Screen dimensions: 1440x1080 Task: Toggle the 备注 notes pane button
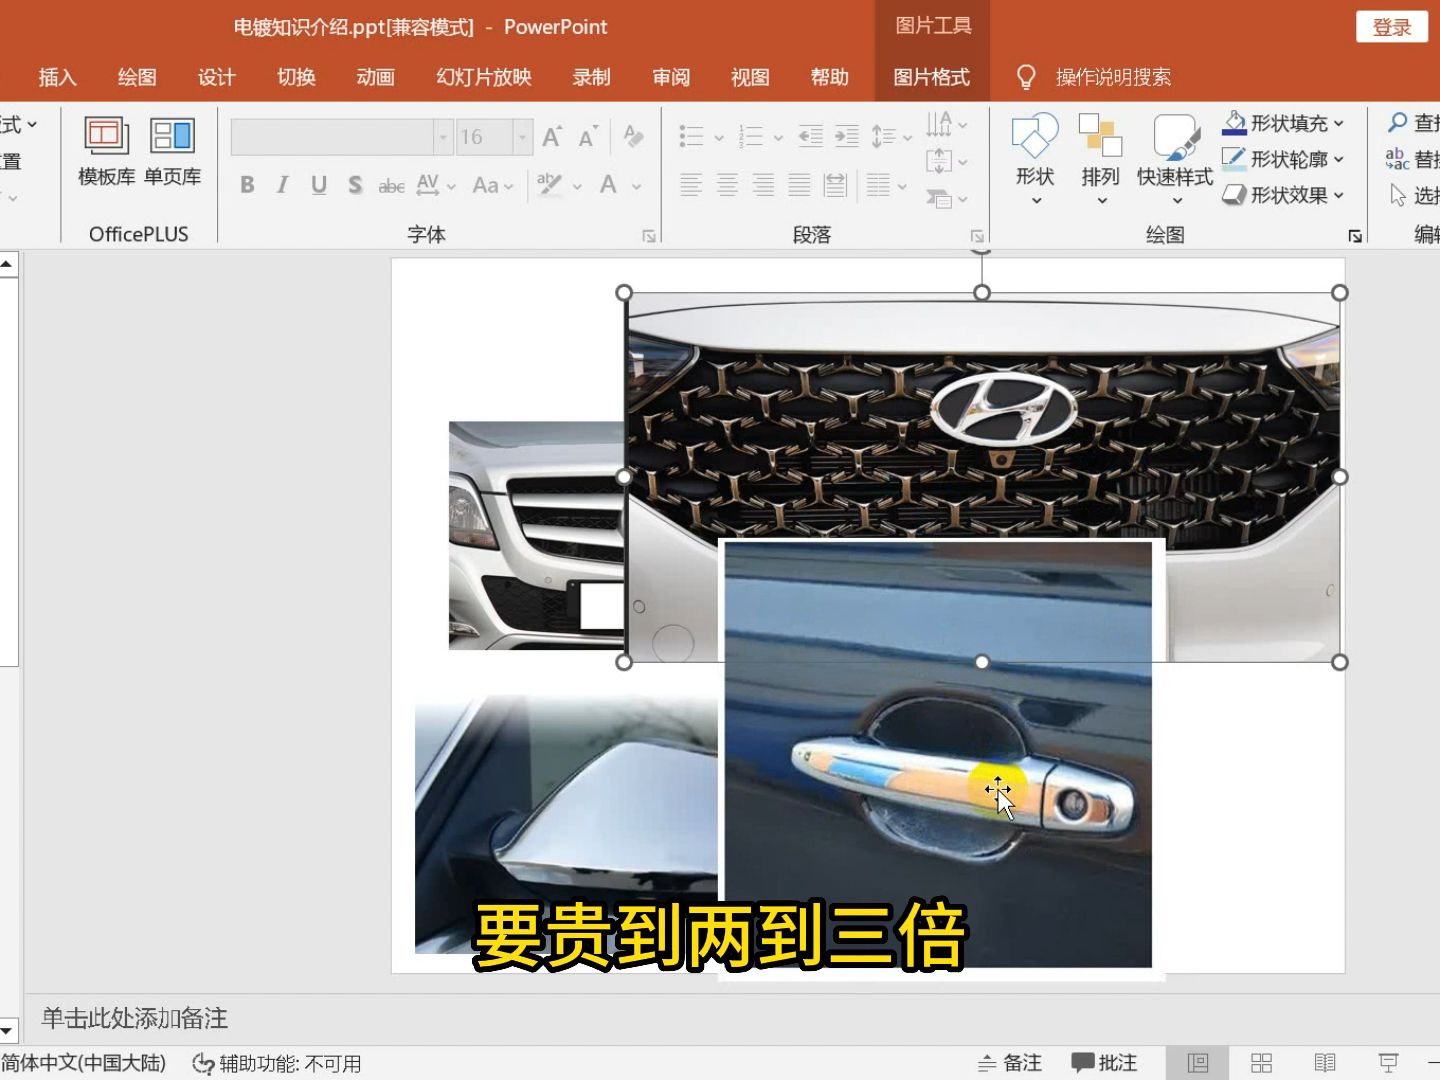point(1010,1063)
